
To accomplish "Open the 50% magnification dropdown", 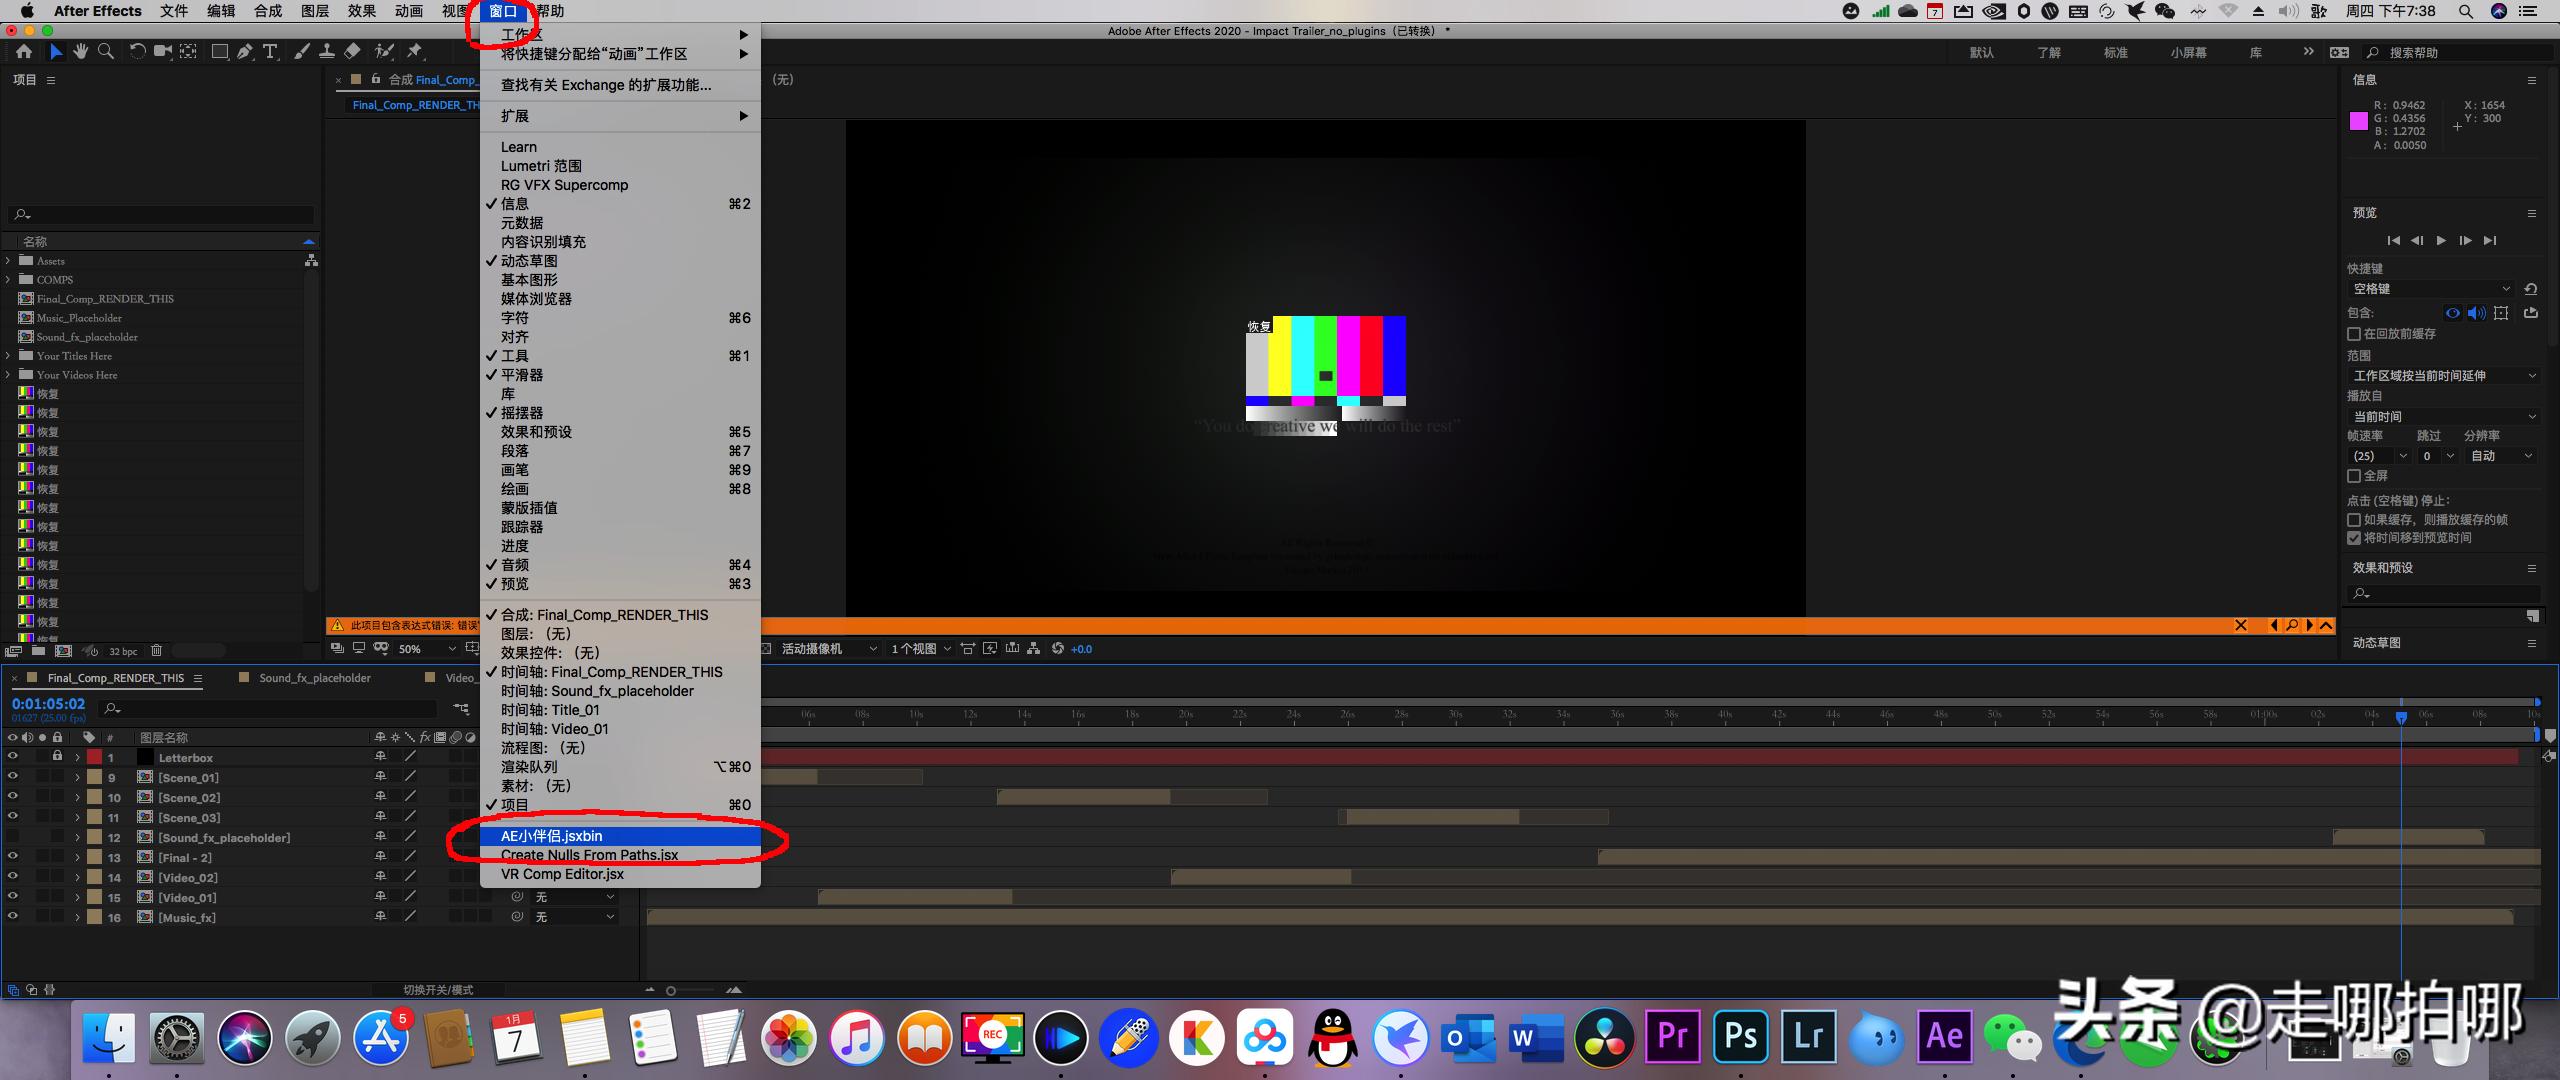I will [x=421, y=649].
